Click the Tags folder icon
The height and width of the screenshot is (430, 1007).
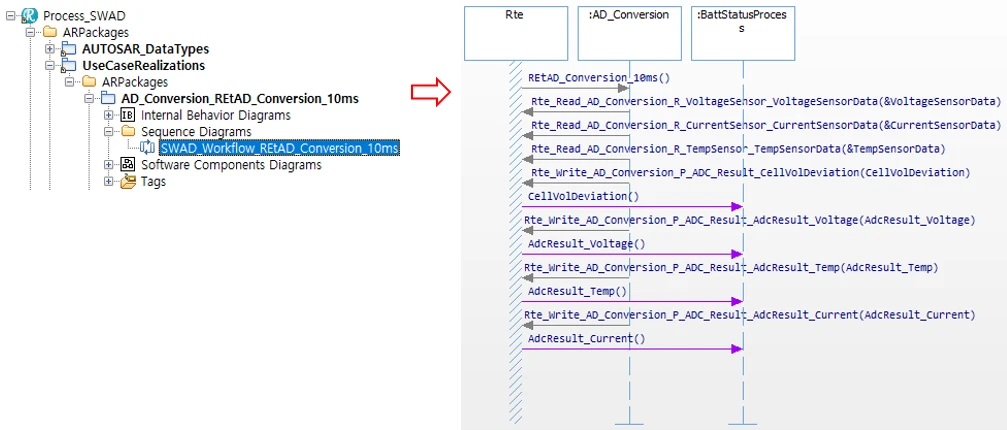(x=128, y=182)
